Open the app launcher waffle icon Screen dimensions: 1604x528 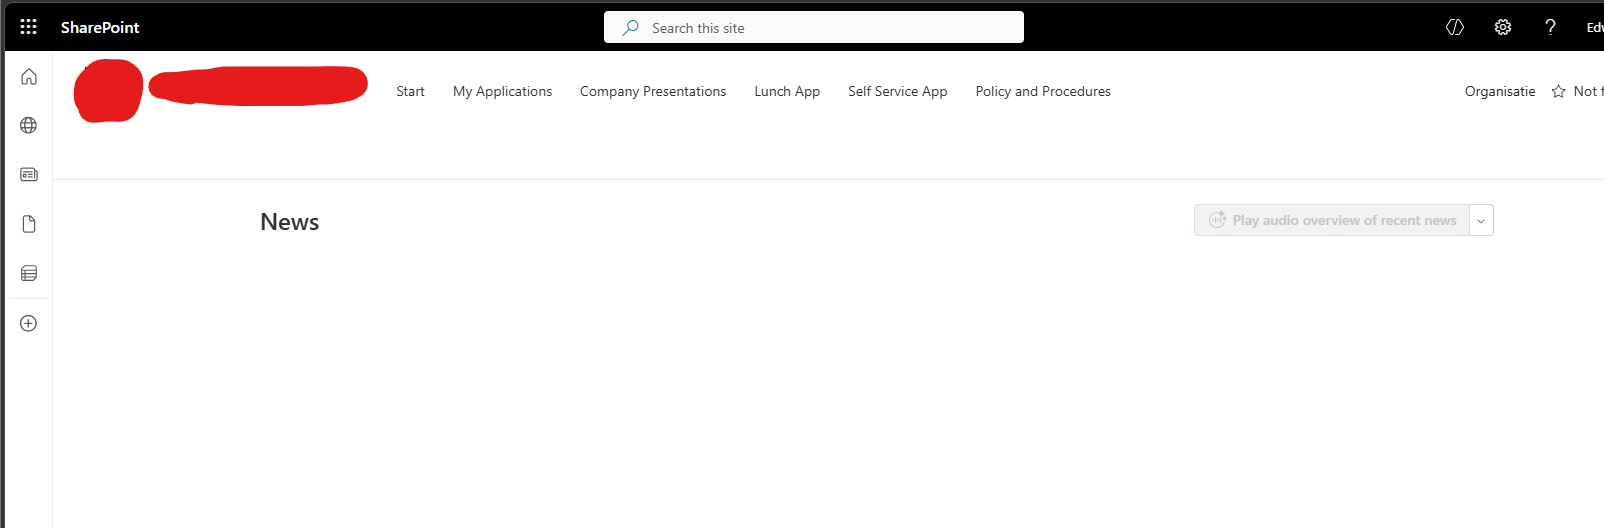29,27
